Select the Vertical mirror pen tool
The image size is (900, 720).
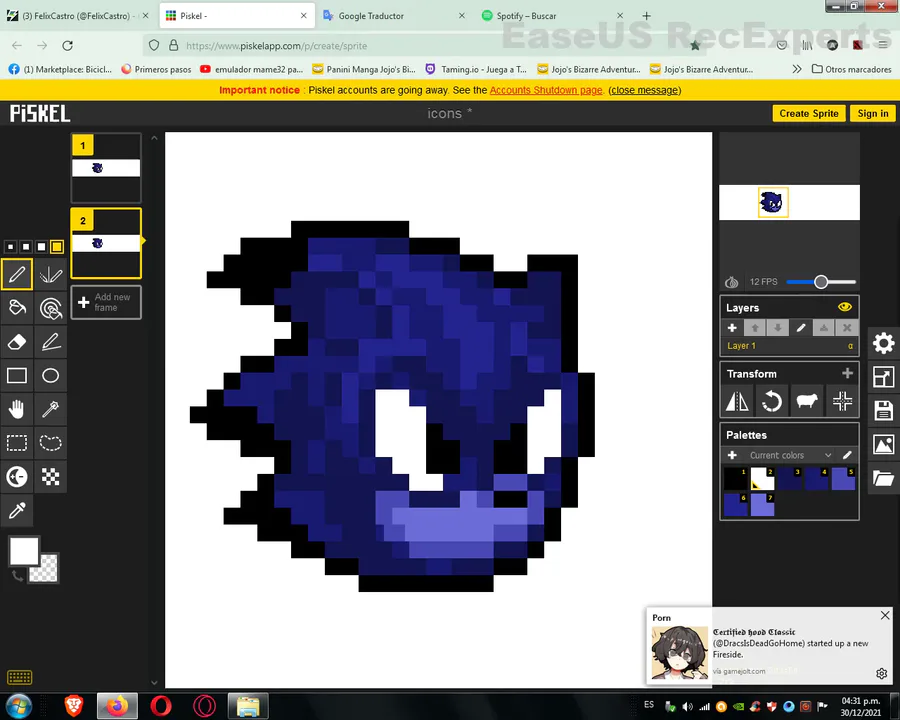(51, 274)
